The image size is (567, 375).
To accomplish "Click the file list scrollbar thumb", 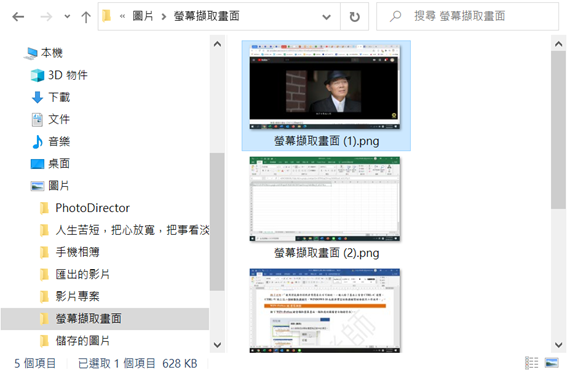I will click(x=559, y=130).
